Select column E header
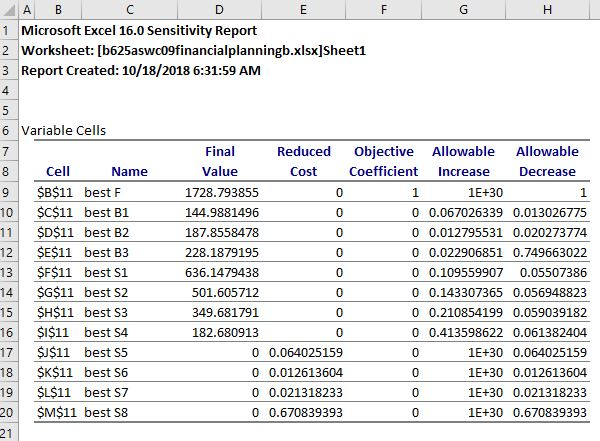This screenshot has width=600, height=441. 303,9
